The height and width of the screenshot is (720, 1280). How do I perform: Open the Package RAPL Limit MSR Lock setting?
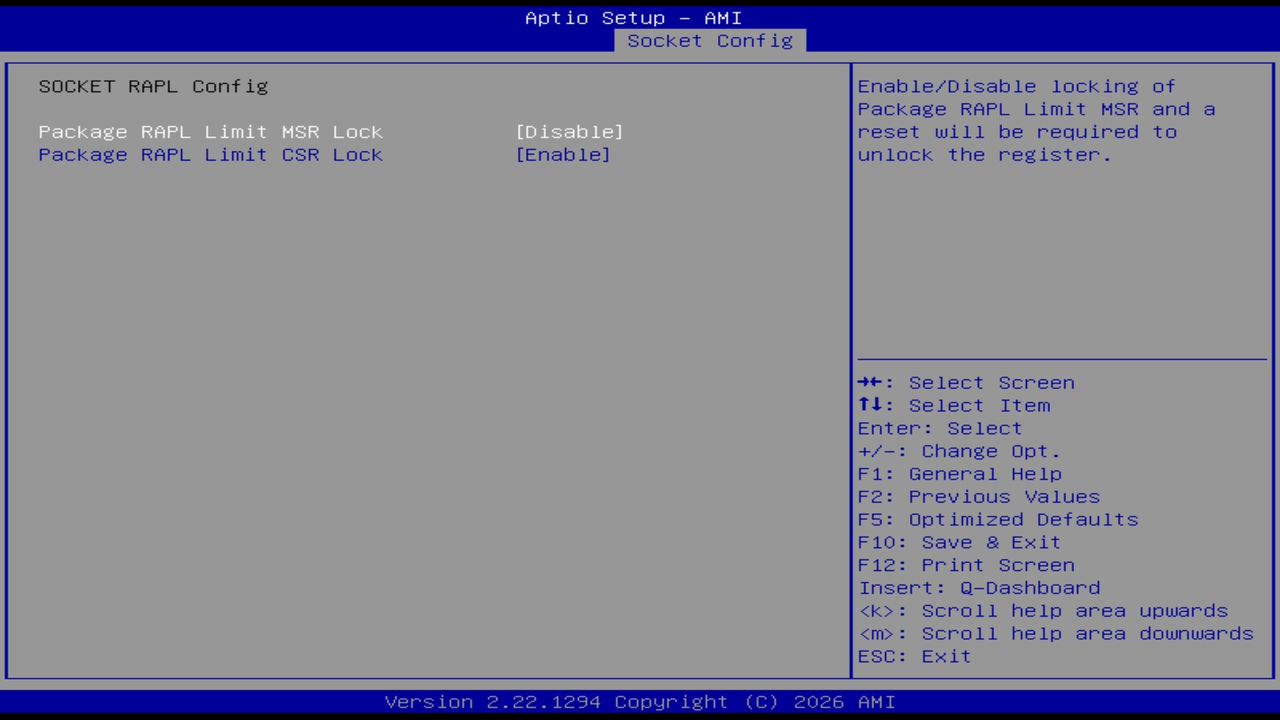(210, 131)
